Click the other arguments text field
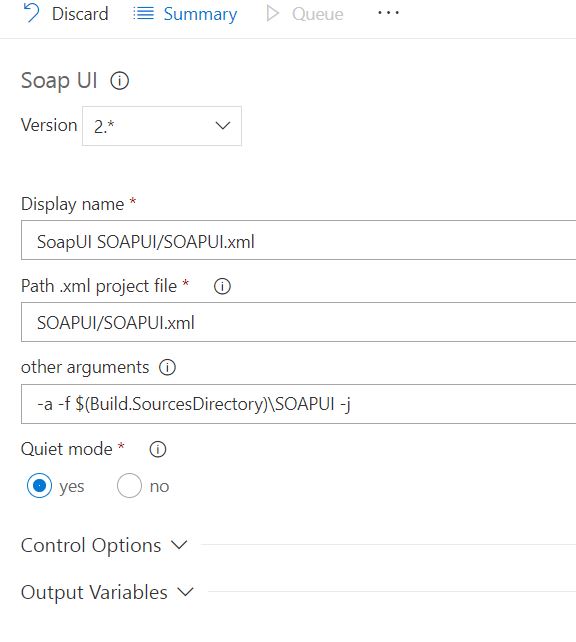The width and height of the screenshot is (576, 642). (x=298, y=404)
